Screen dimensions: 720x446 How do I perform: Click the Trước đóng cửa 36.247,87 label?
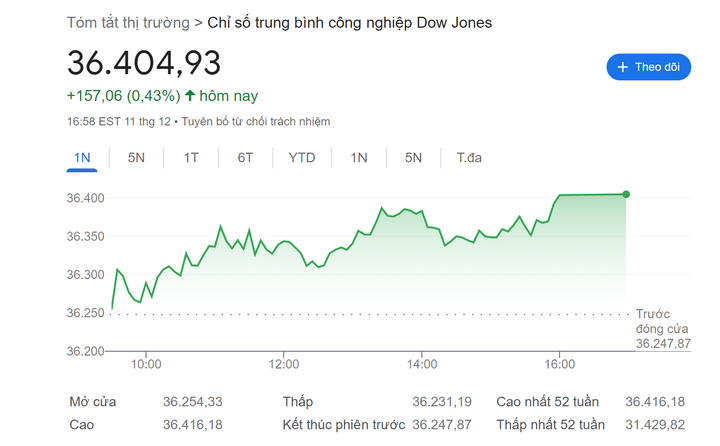click(x=662, y=328)
